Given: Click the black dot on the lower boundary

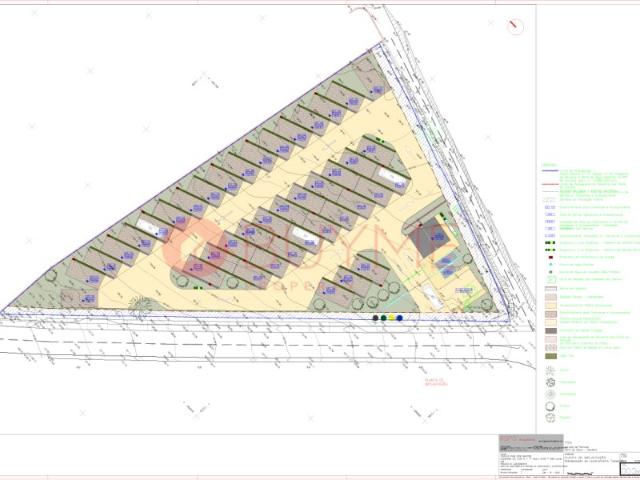Looking at the screenshot, I should coord(376,318).
